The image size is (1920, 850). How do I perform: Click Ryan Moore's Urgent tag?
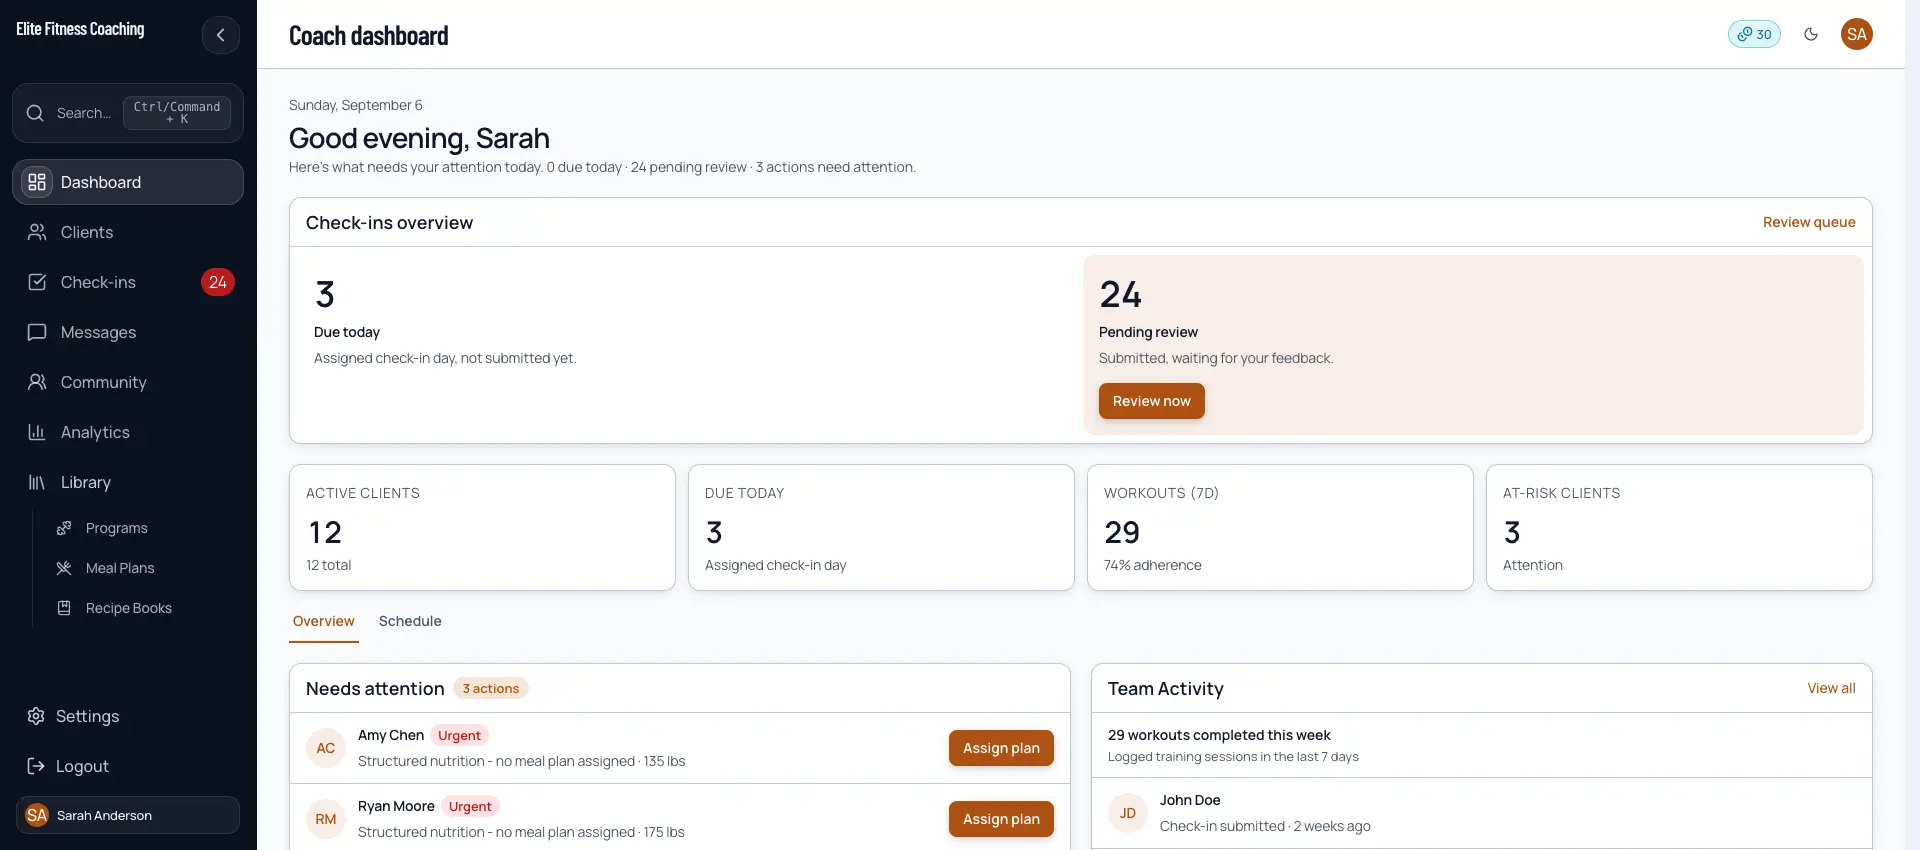click(470, 806)
